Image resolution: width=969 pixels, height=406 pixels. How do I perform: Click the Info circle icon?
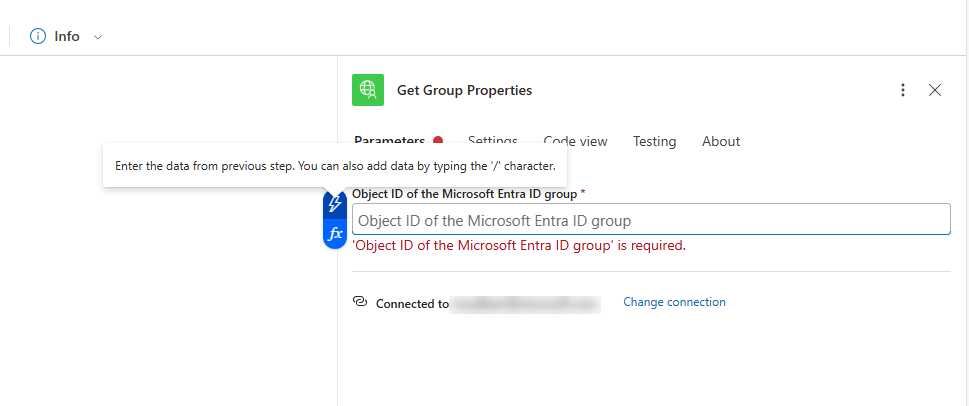pos(38,36)
